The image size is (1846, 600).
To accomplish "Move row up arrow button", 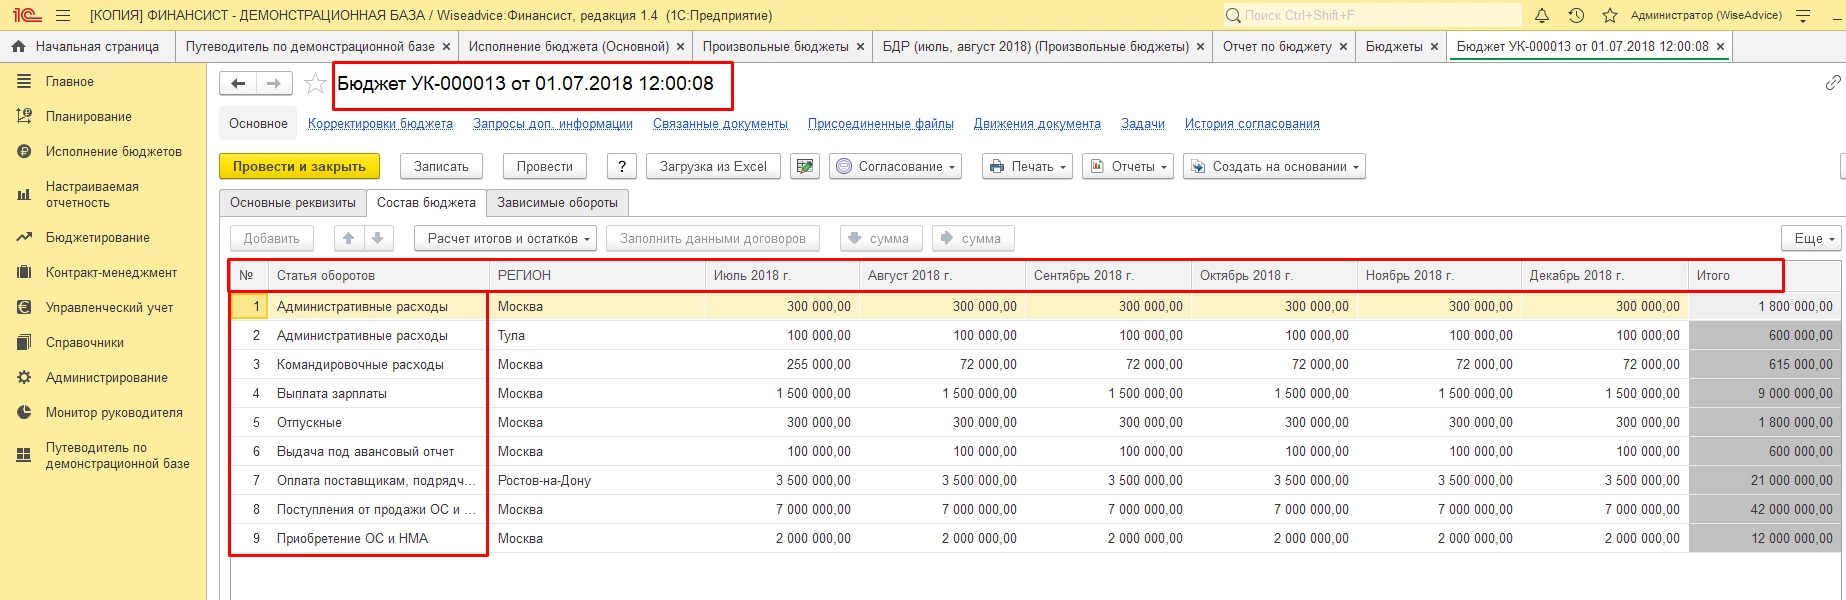I will 348,238.
